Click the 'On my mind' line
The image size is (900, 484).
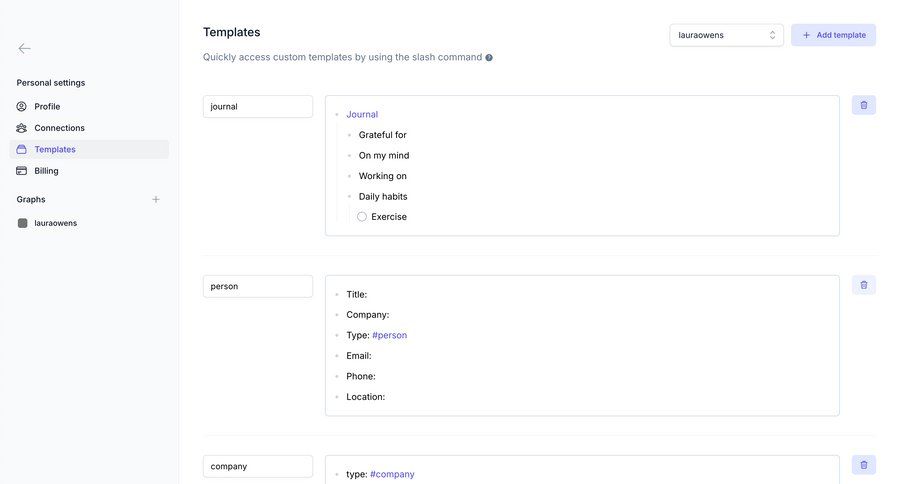383,156
